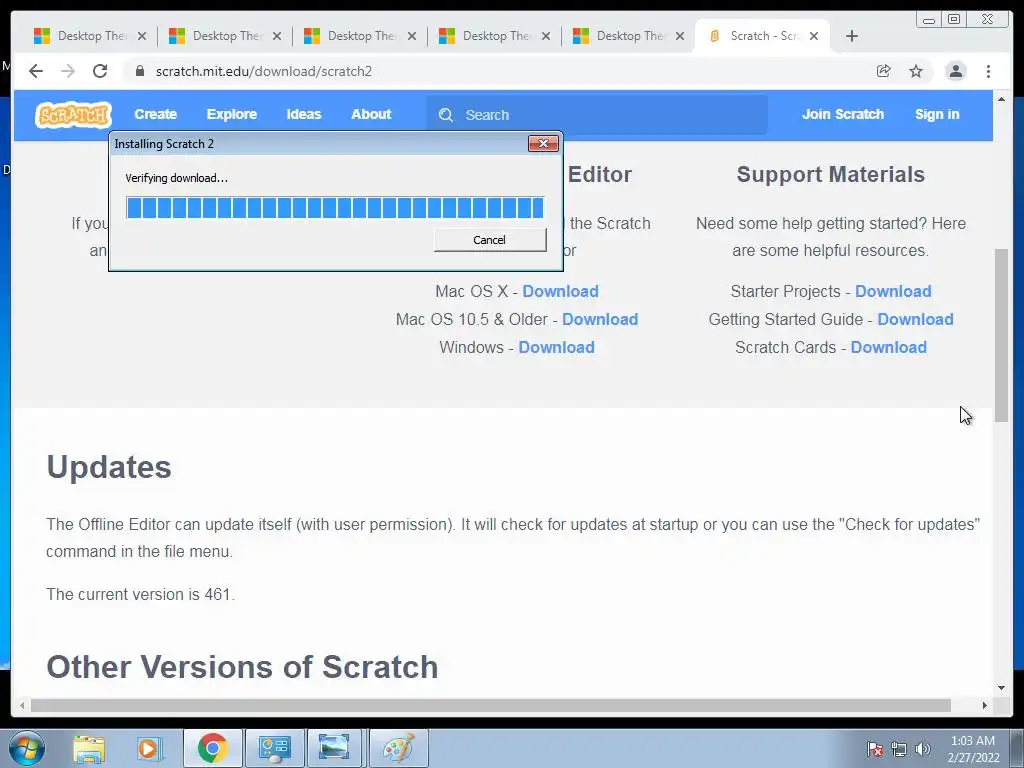The width and height of the screenshot is (1024, 768).
Task: Close the Installing Scratch 2 dialog
Action: pyautogui.click(x=543, y=144)
